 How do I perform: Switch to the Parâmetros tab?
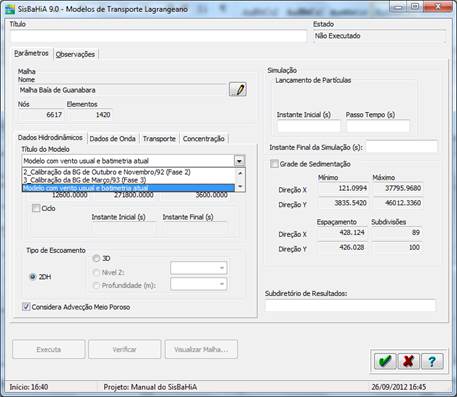click(32, 53)
